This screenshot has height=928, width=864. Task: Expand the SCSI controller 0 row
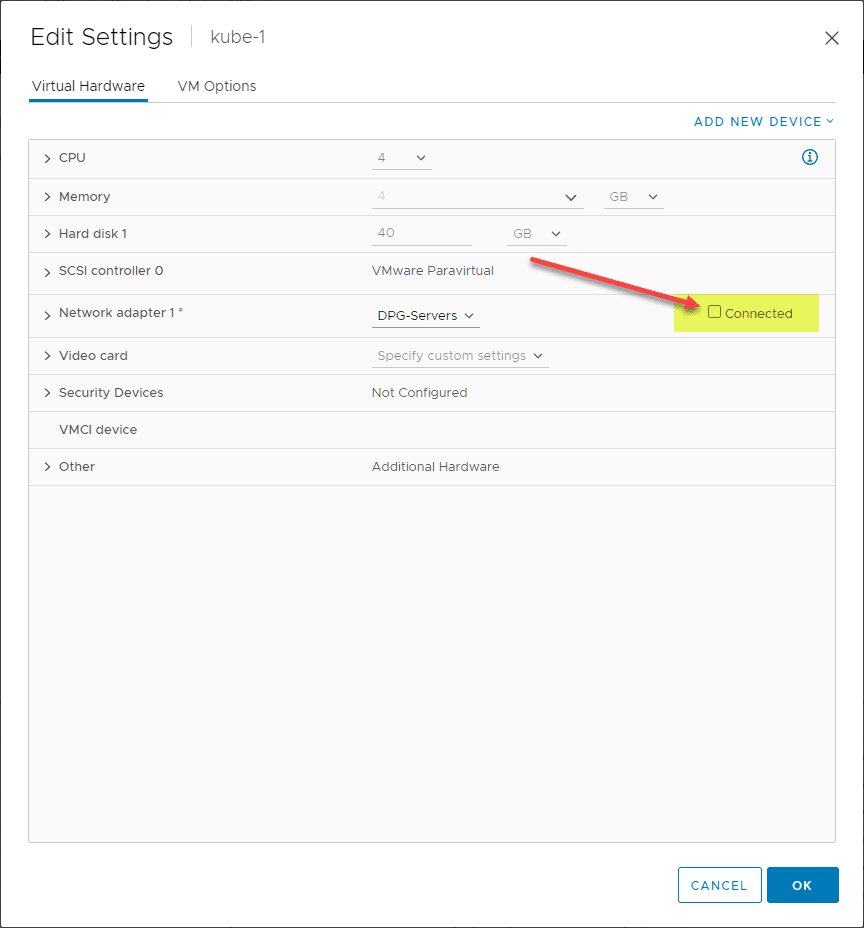point(47,271)
